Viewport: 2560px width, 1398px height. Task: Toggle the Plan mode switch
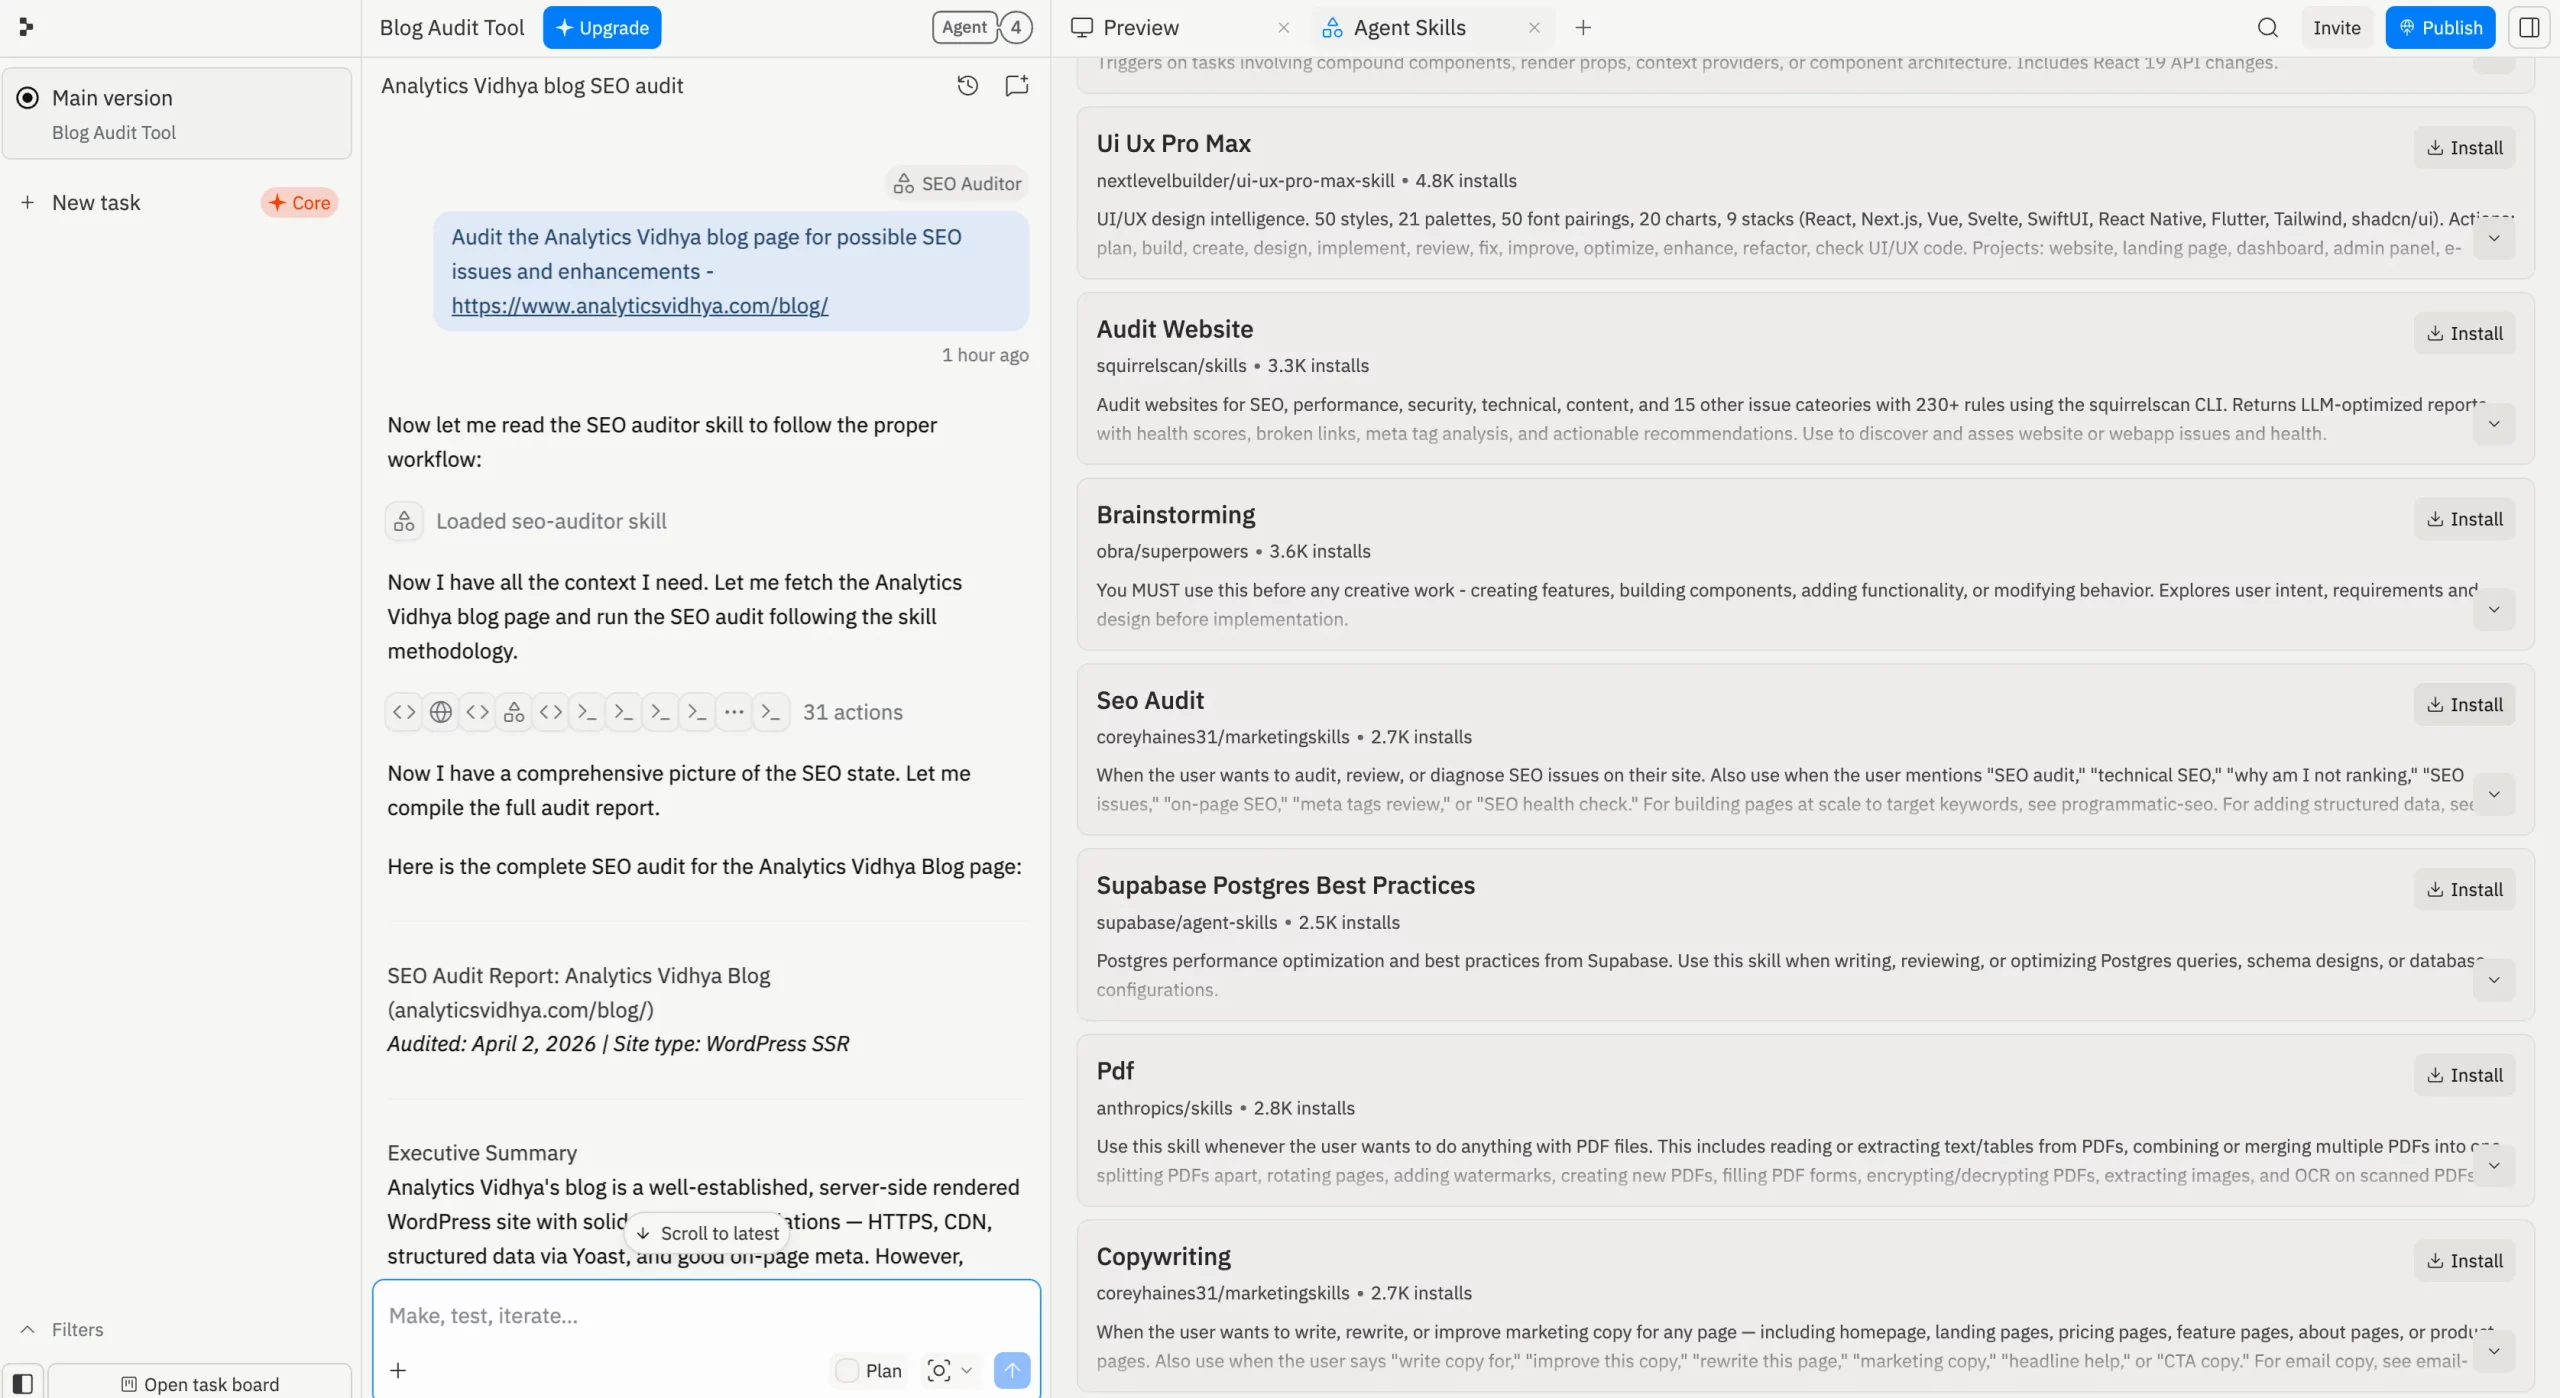tap(847, 1370)
